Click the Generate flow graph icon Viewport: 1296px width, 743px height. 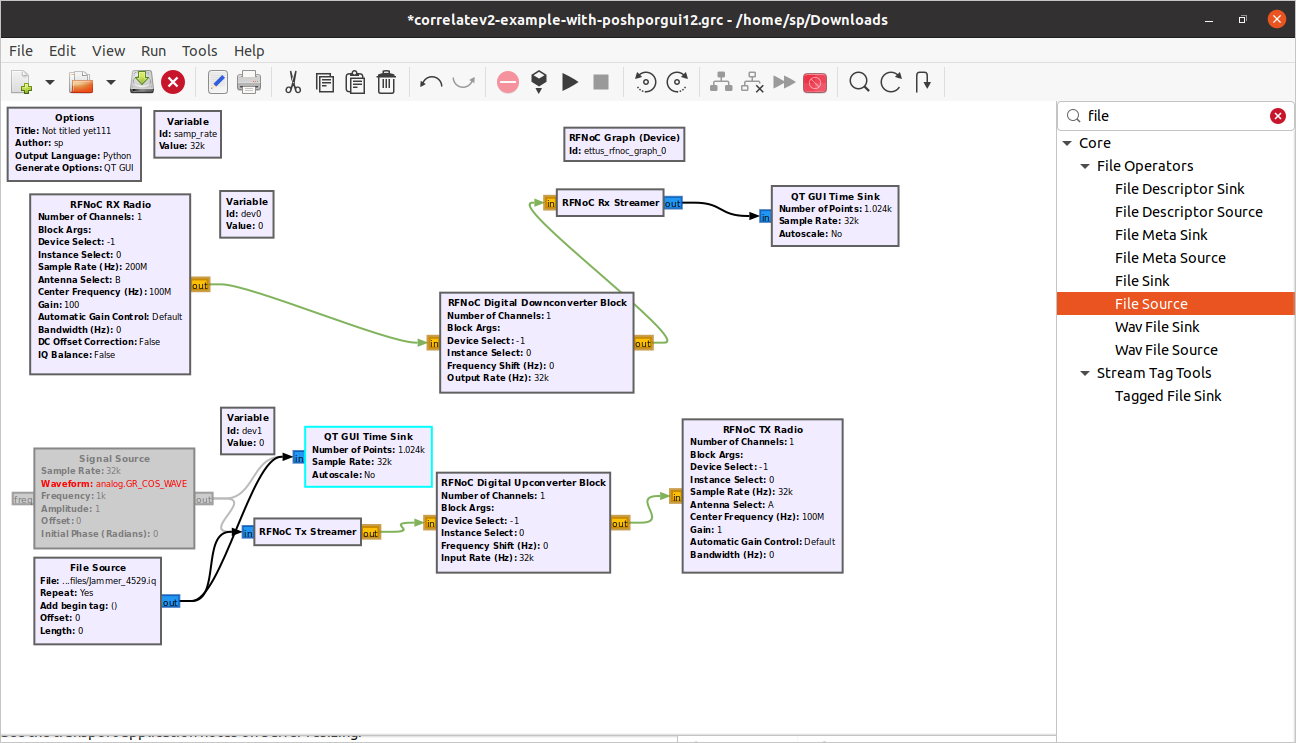(538, 82)
